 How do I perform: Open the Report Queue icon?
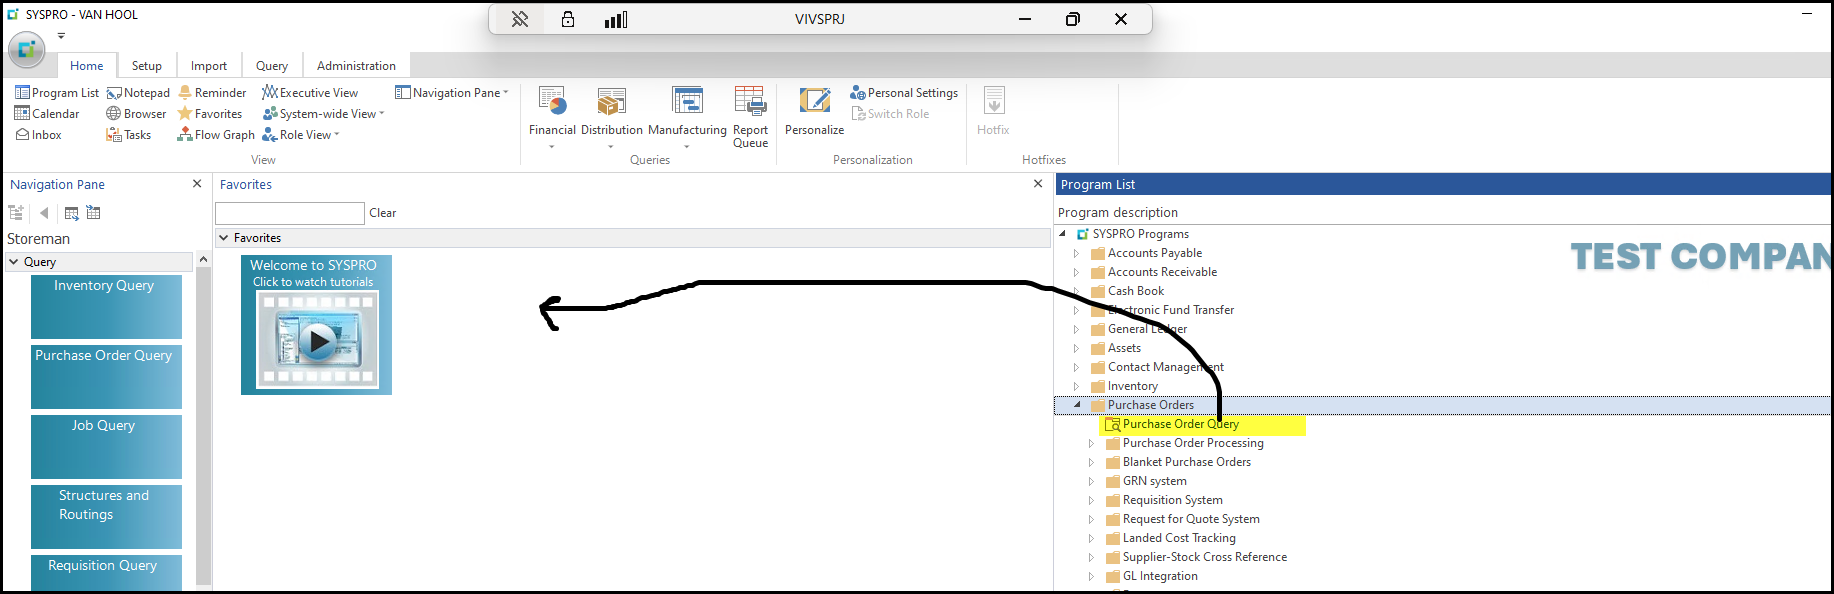(750, 102)
